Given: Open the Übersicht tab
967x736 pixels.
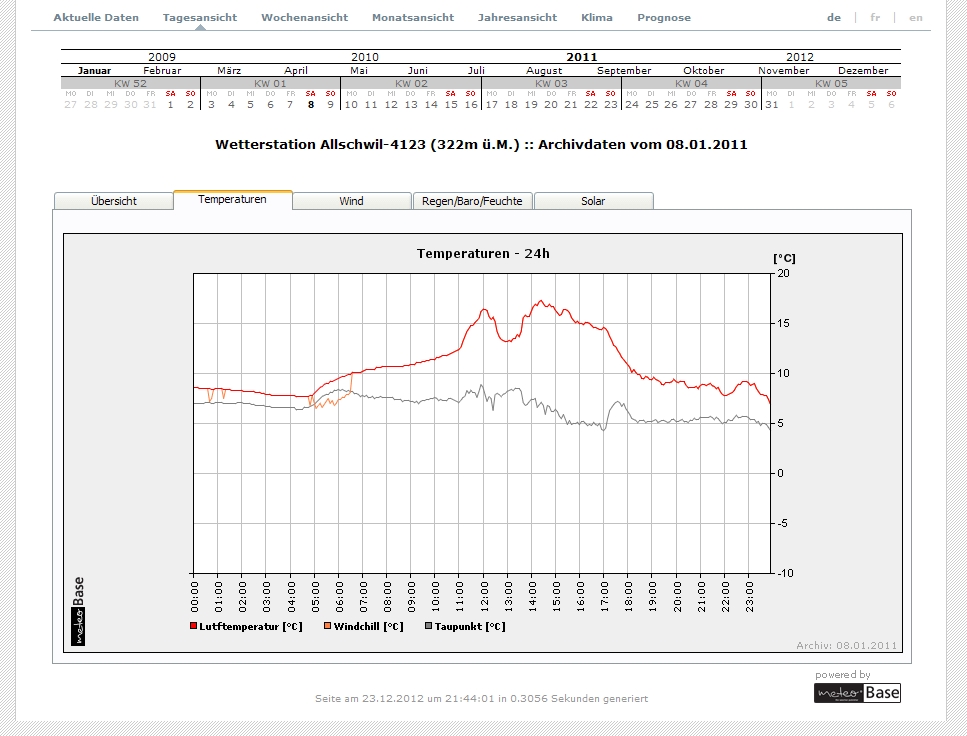Looking at the screenshot, I should 113,201.
